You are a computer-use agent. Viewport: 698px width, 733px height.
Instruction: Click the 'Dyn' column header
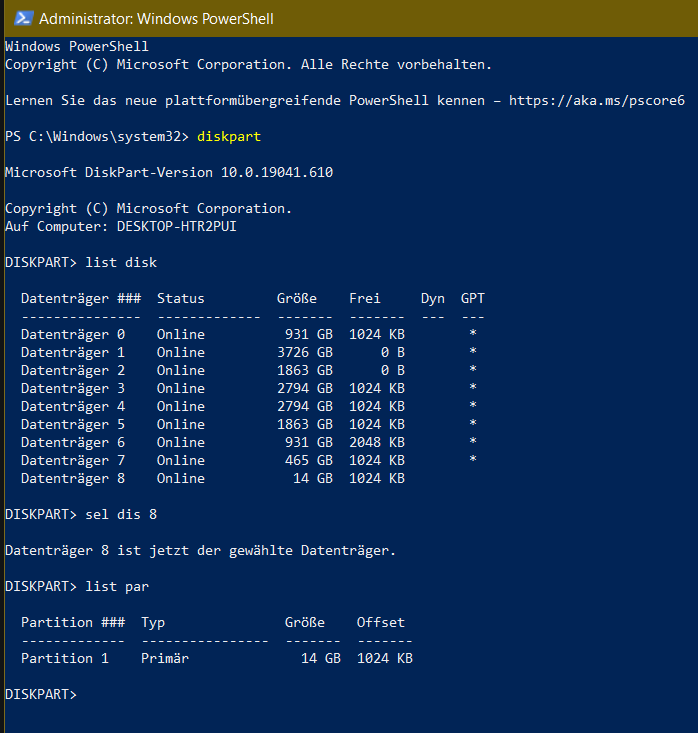(432, 299)
